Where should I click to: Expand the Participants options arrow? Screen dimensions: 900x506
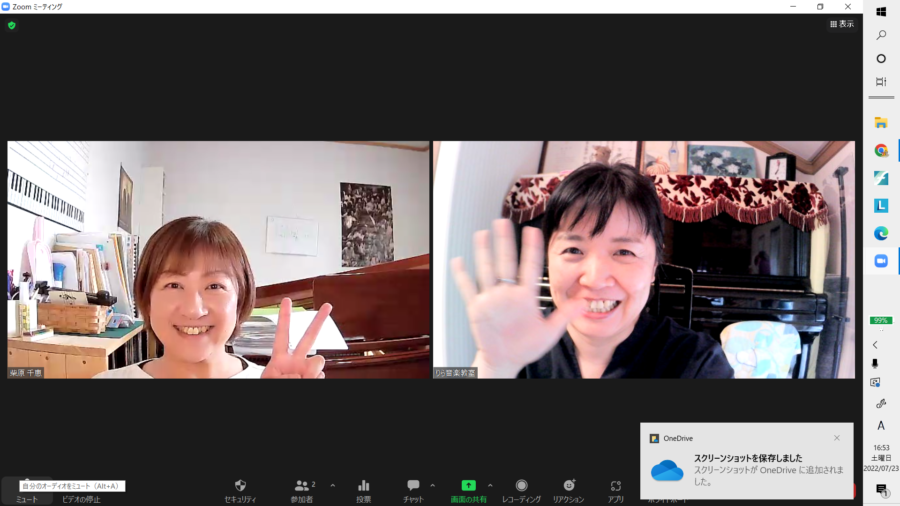(333, 485)
